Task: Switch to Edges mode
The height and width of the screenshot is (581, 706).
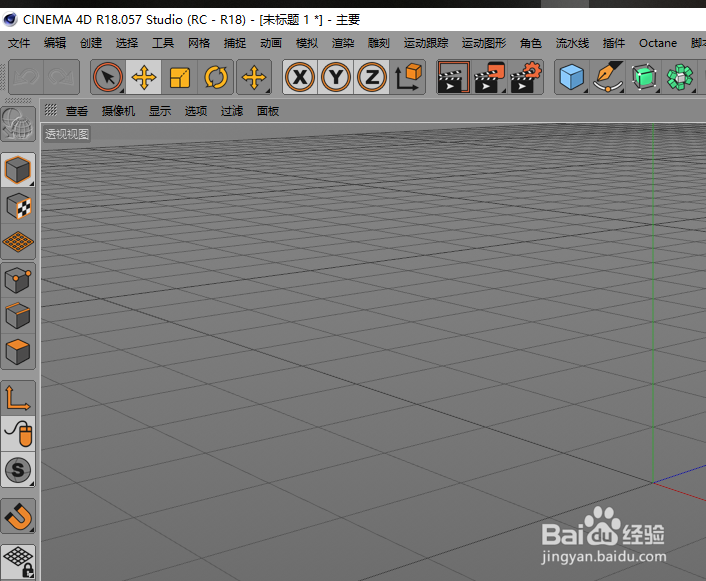Action: pyautogui.click(x=18, y=316)
